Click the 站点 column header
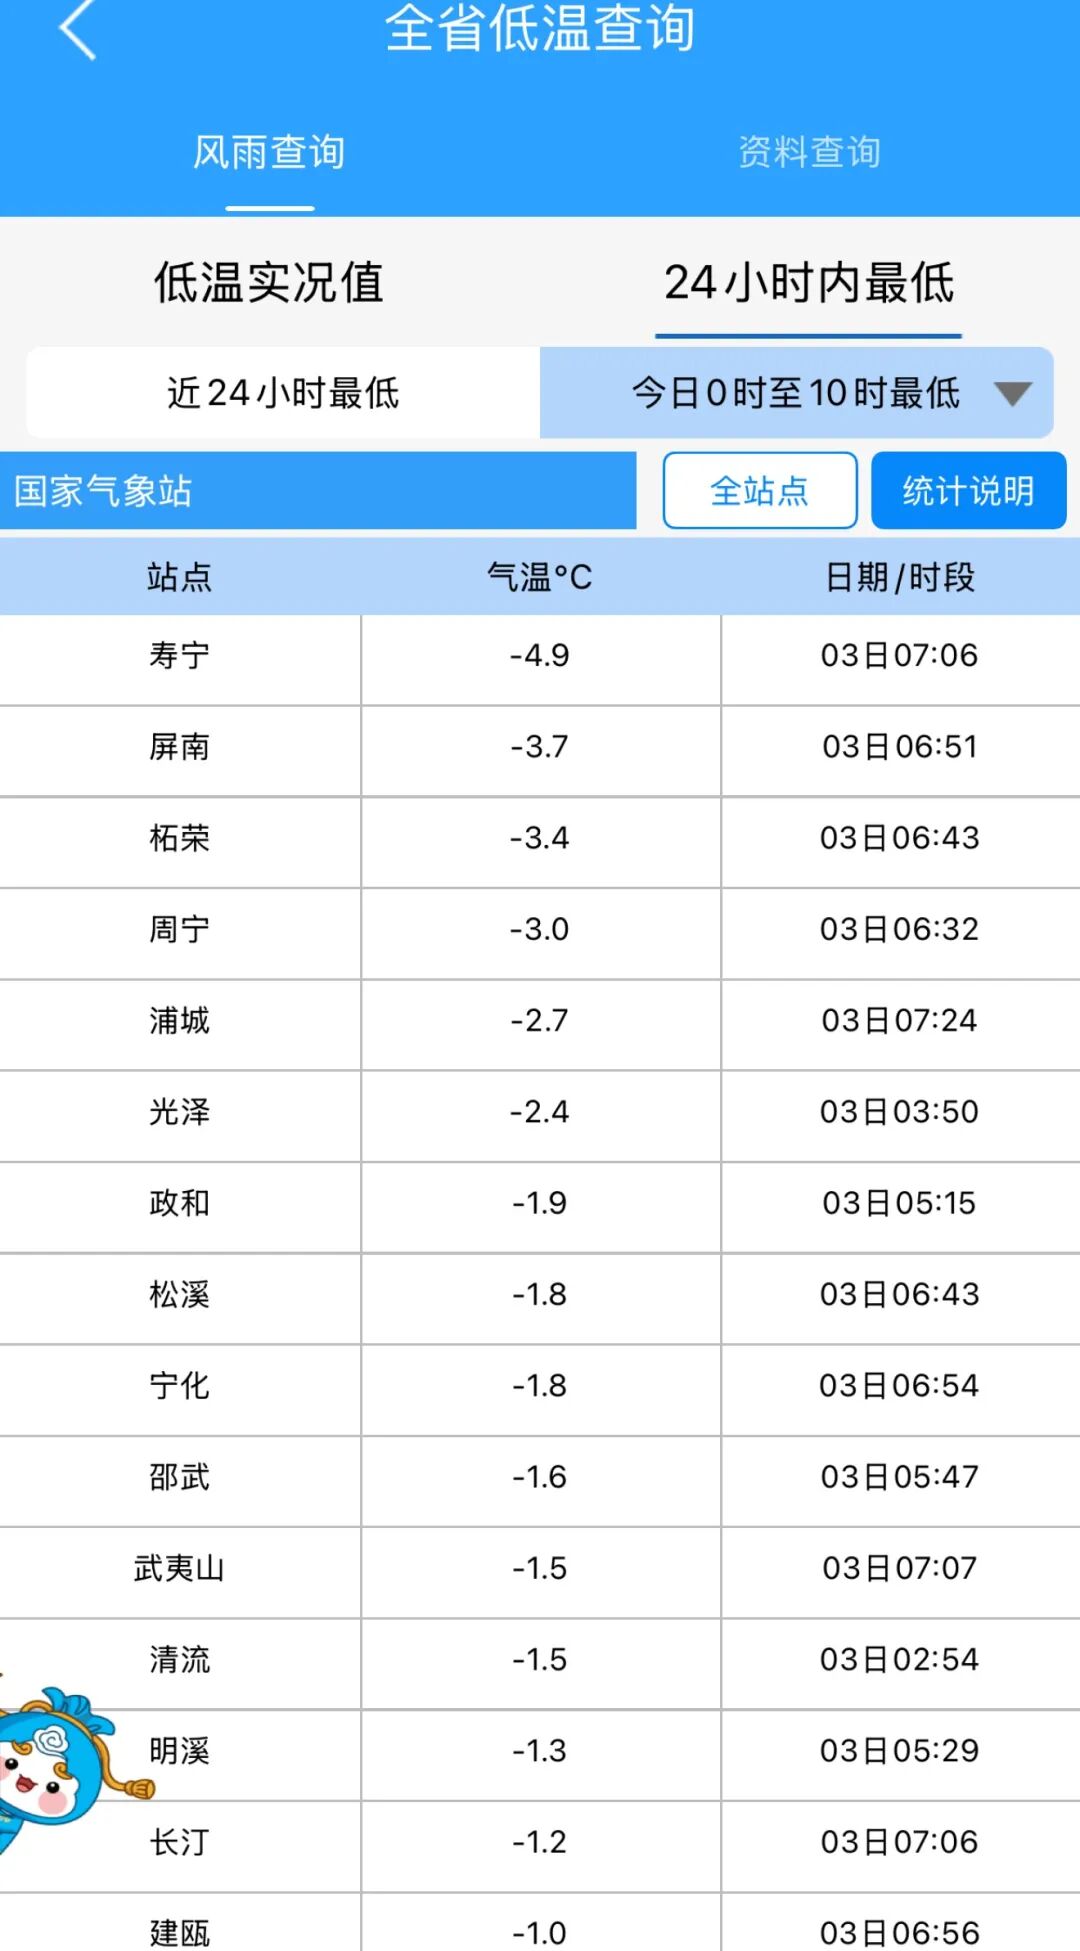 point(180,577)
